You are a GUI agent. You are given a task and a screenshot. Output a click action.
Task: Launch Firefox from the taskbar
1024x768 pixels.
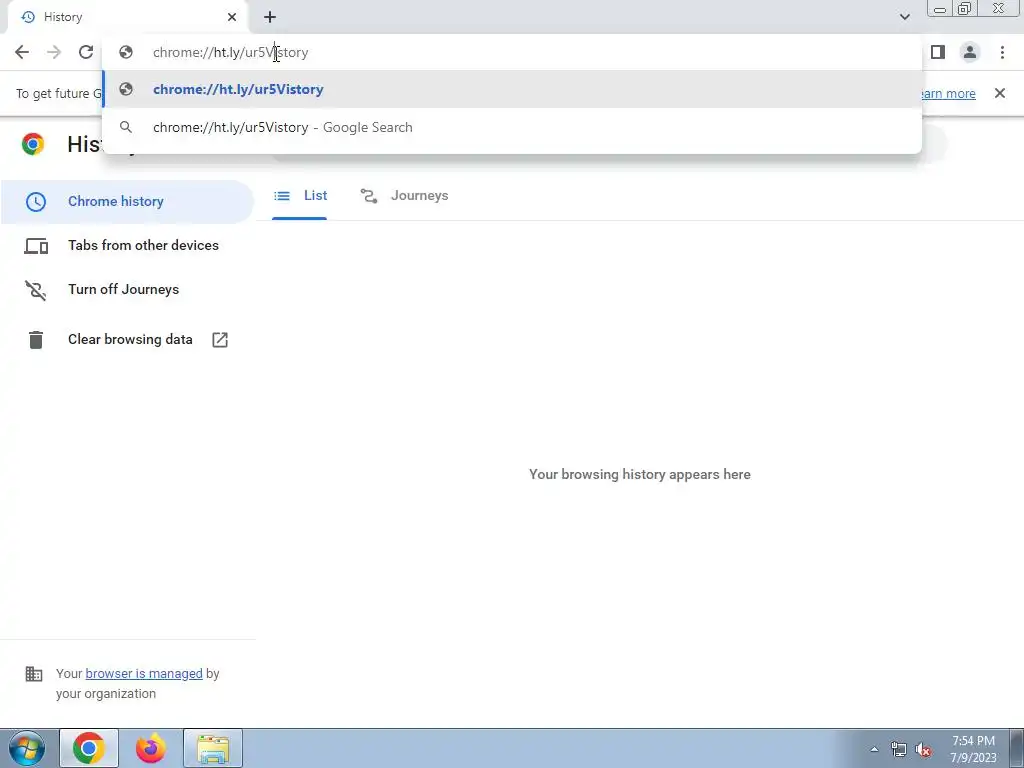tap(151, 748)
